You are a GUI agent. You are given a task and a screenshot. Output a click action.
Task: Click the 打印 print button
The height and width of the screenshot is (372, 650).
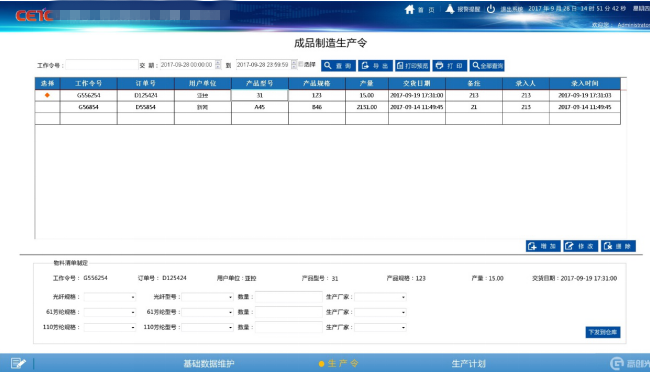(450, 66)
